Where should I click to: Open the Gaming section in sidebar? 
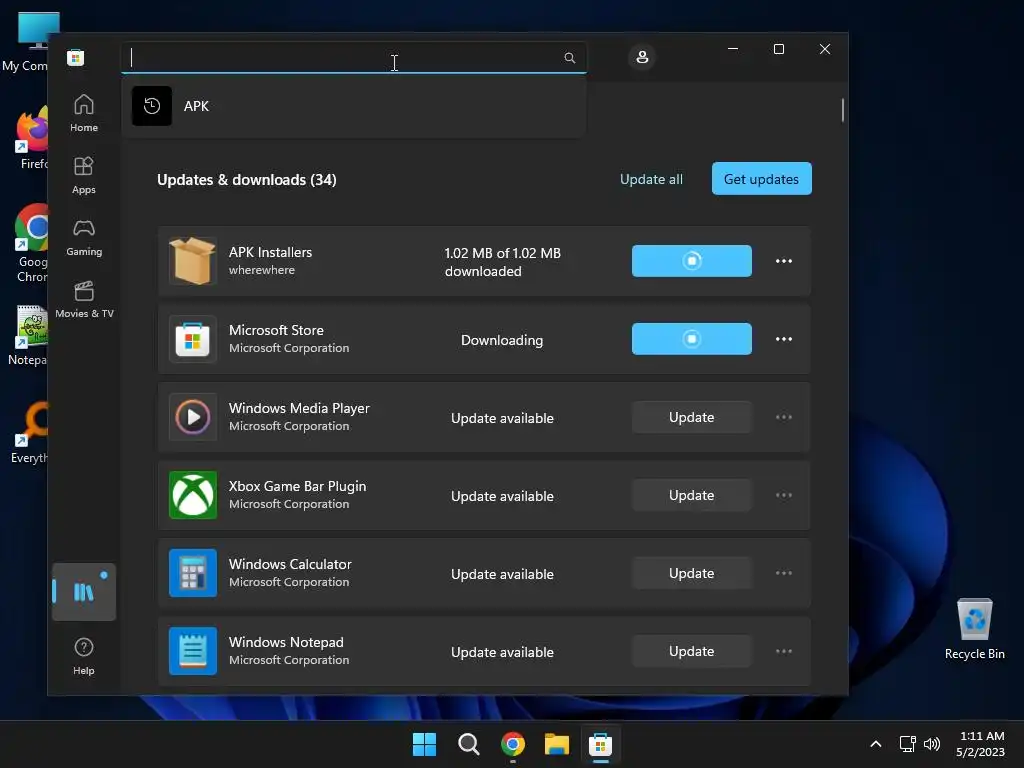click(84, 237)
